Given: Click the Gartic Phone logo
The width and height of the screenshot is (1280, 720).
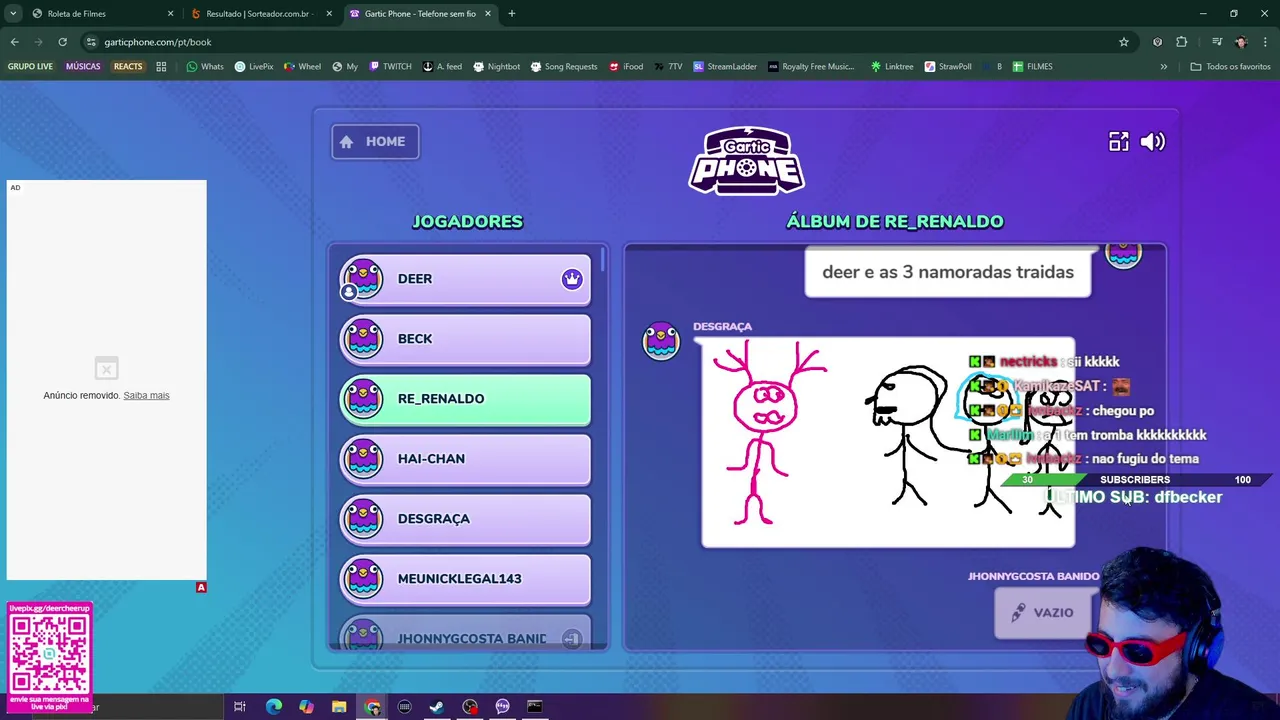Looking at the screenshot, I should 746,160.
